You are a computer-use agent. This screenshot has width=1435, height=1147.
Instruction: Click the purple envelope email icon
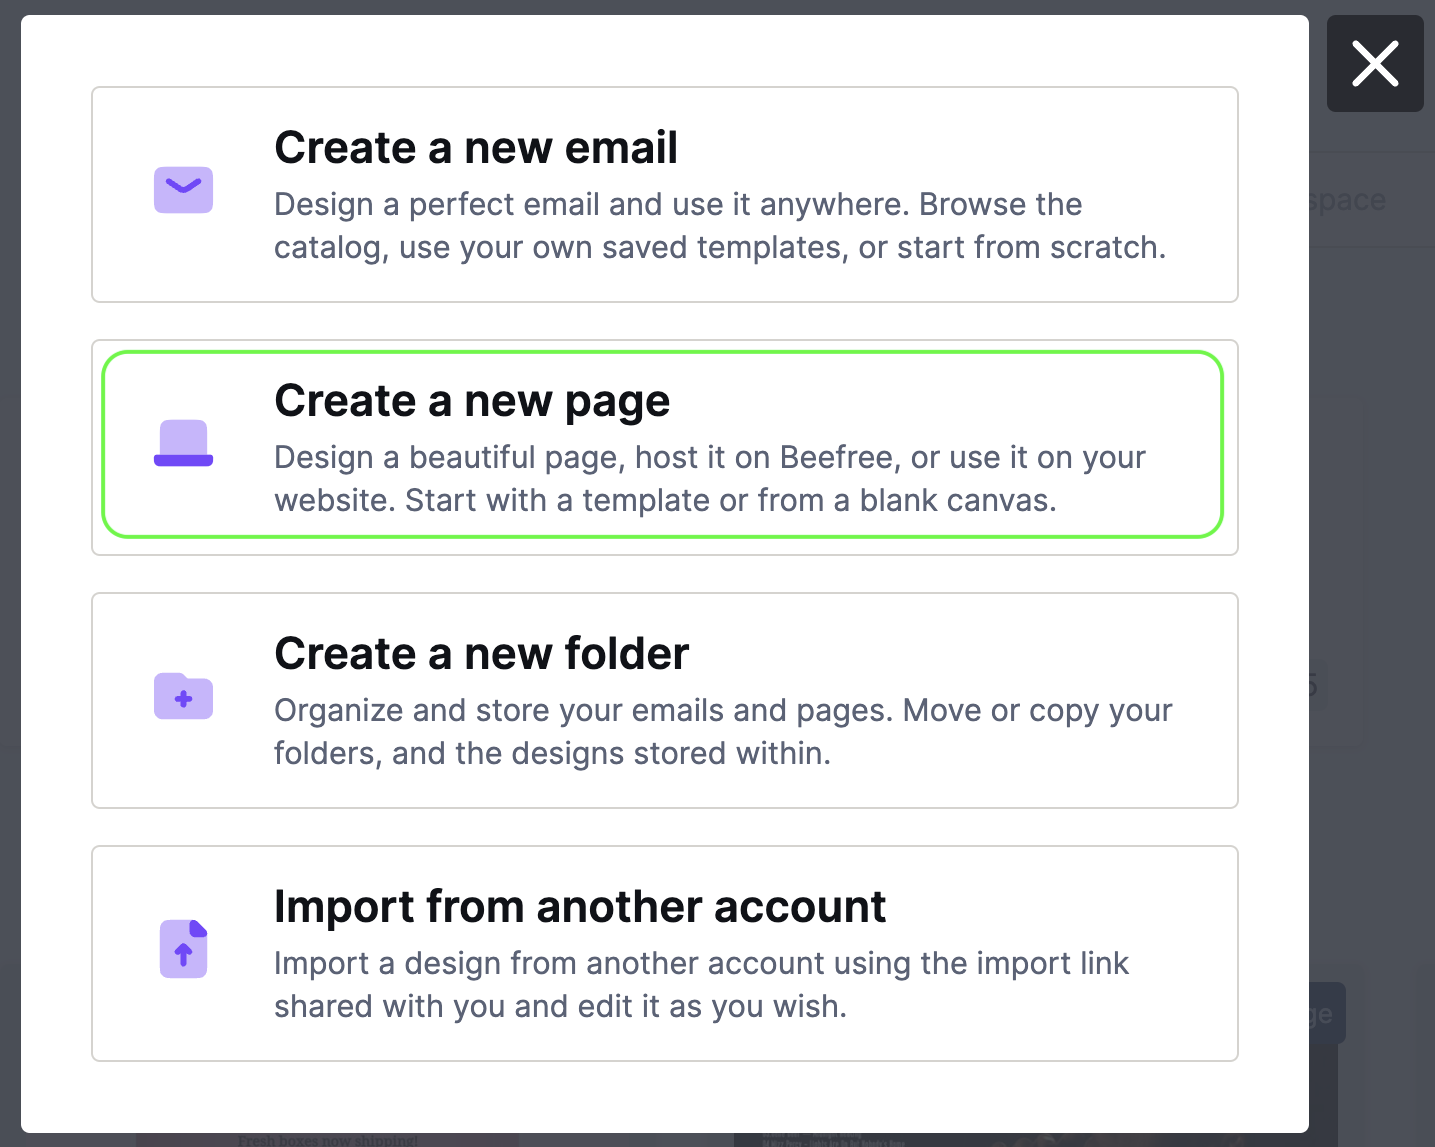pos(183,189)
